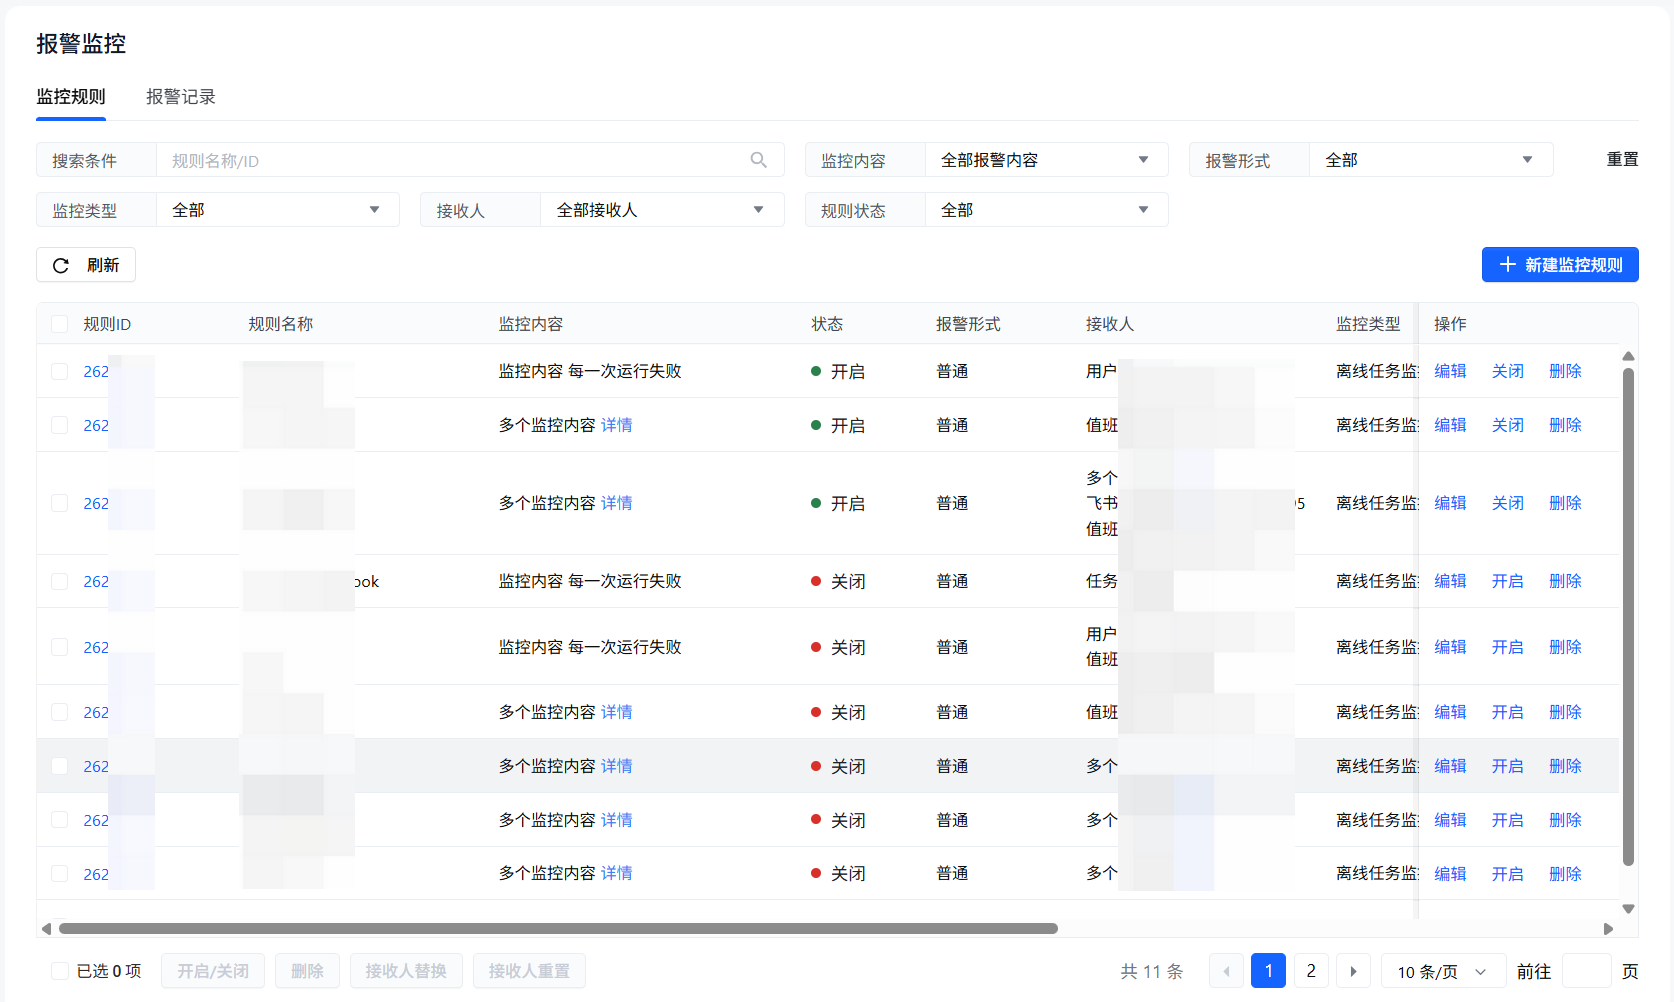1674x1002 pixels.
Task: Select page 1 in pagination
Action: (1268, 971)
